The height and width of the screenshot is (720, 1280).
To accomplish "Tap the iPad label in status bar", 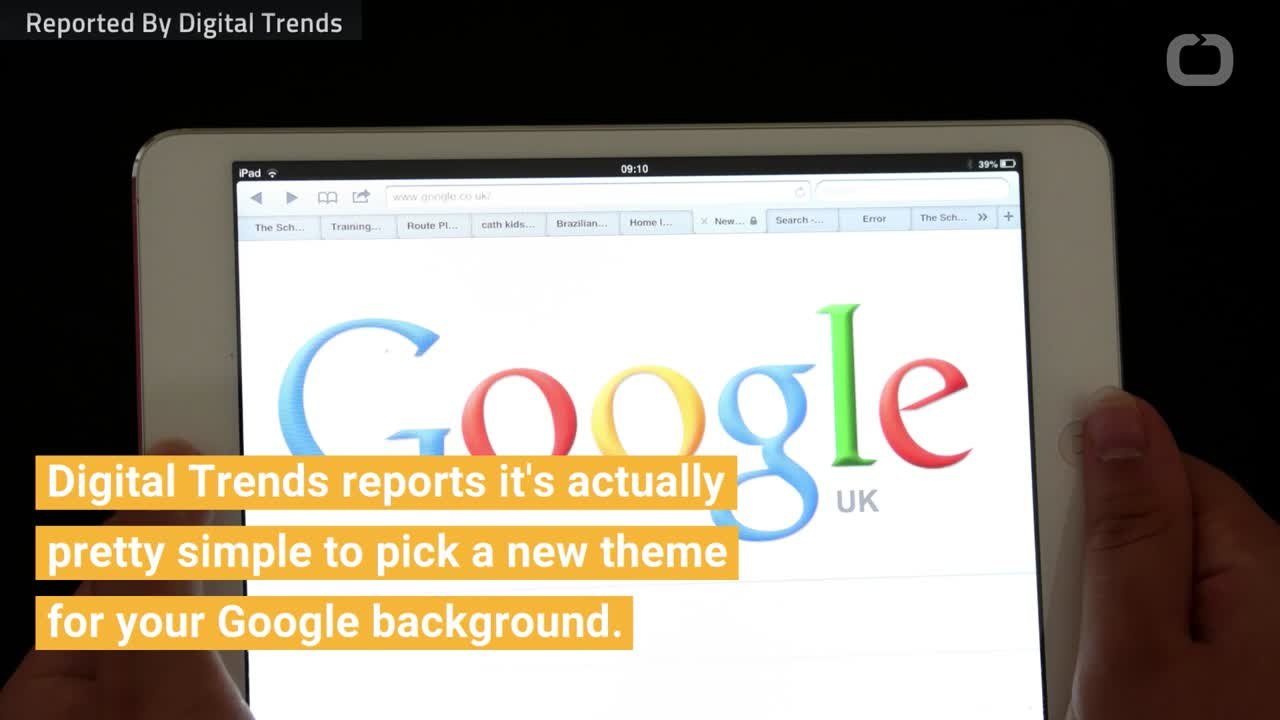I will tap(250, 174).
